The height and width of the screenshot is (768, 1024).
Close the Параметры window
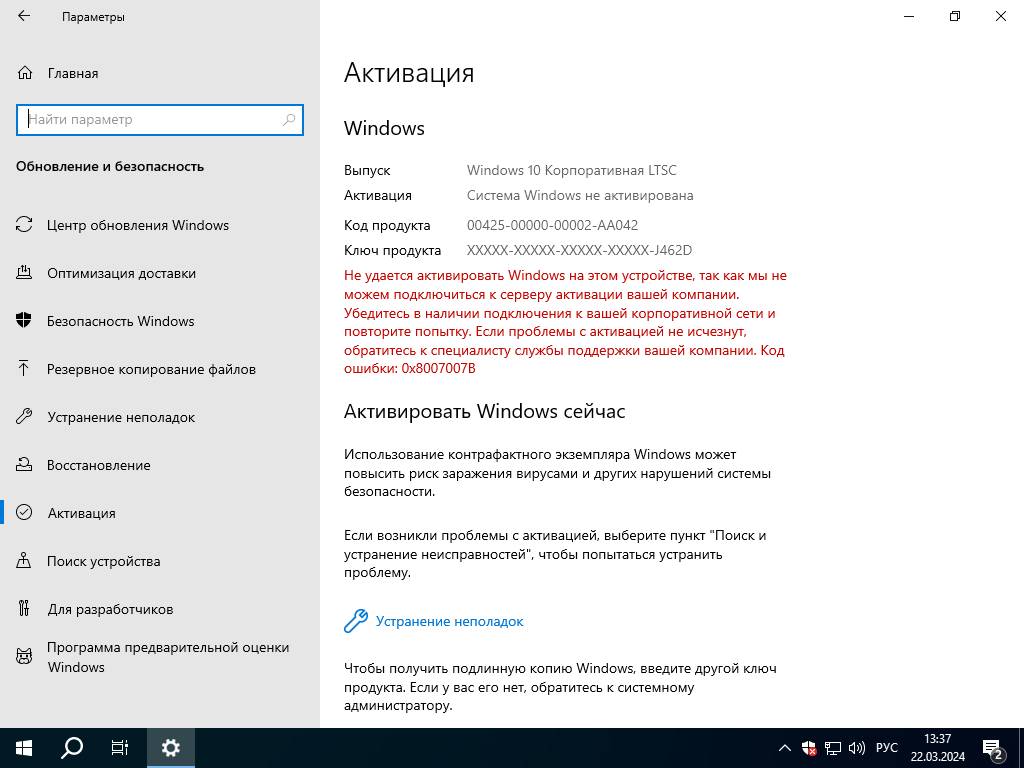click(1000, 16)
